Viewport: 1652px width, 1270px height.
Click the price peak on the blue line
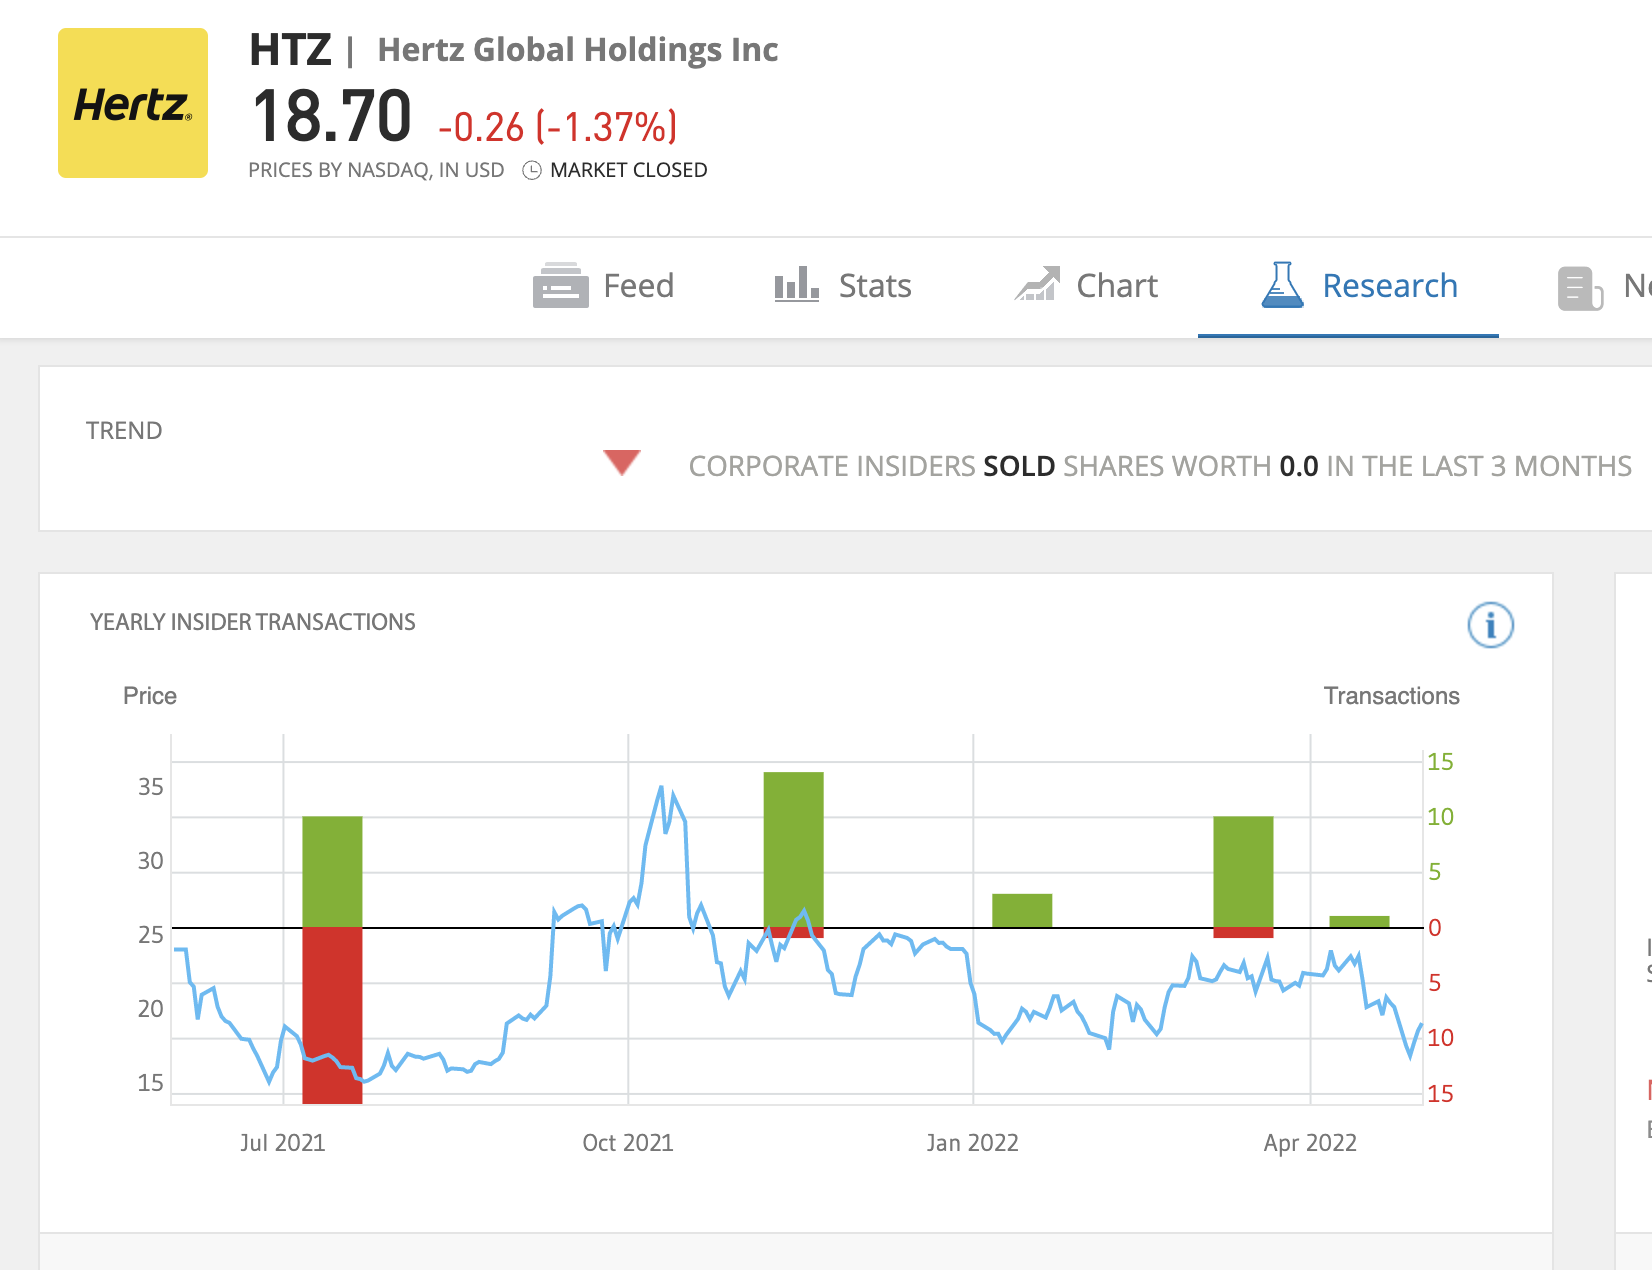(661, 788)
